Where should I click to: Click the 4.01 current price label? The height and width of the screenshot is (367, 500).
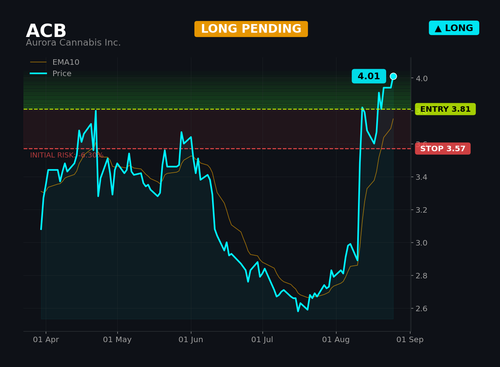click(369, 76)
